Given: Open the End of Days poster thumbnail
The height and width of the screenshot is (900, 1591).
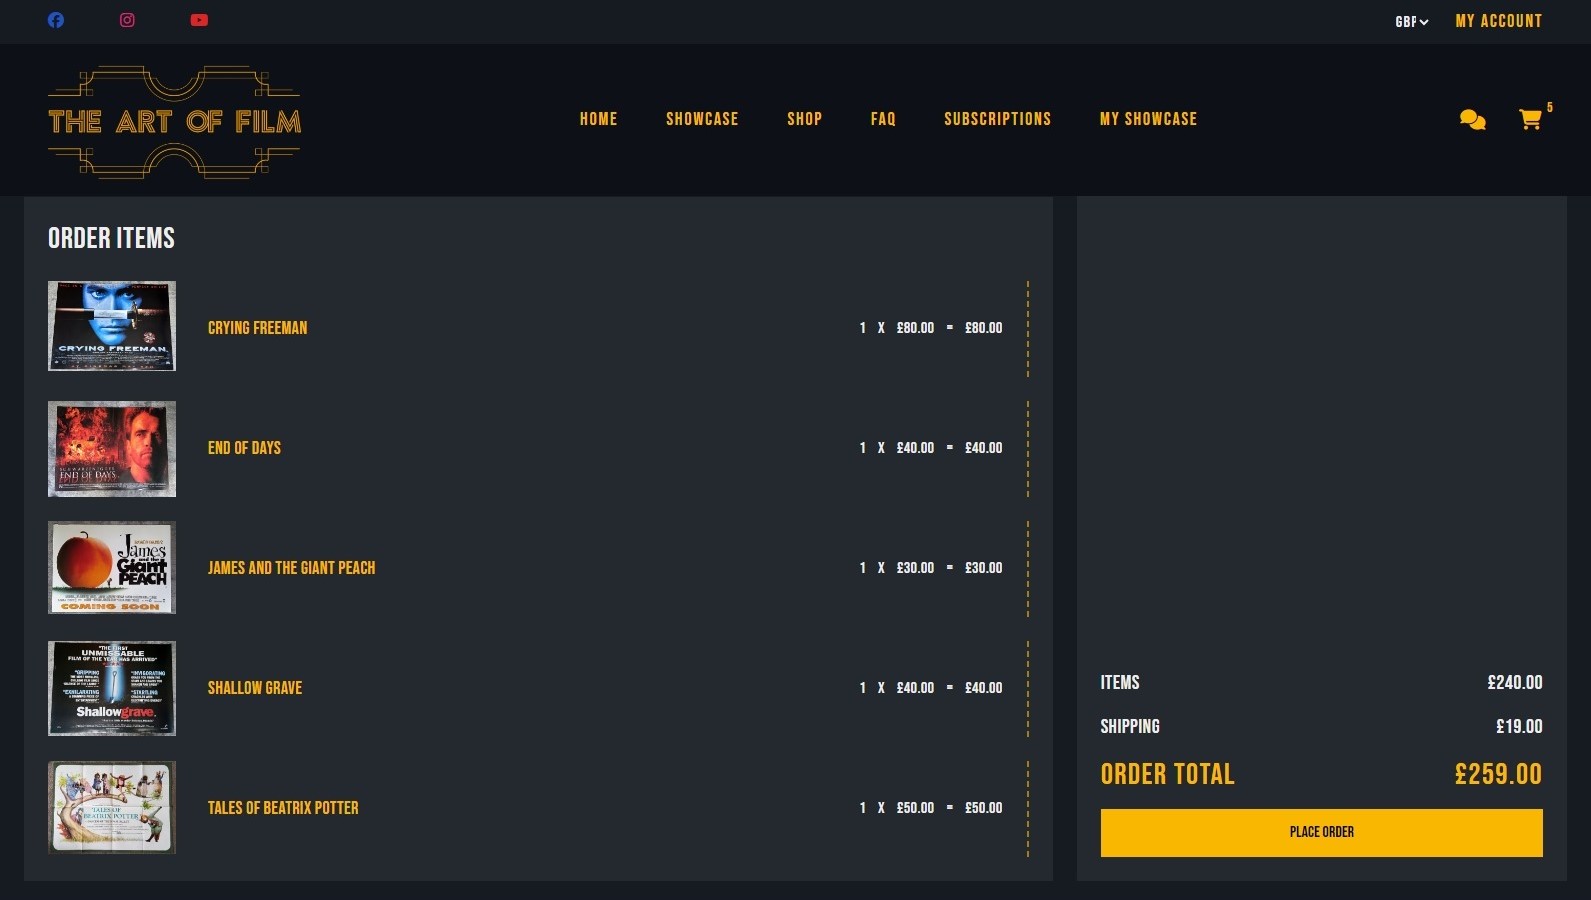Looking at the screenshot, I should tap(112, 449).
